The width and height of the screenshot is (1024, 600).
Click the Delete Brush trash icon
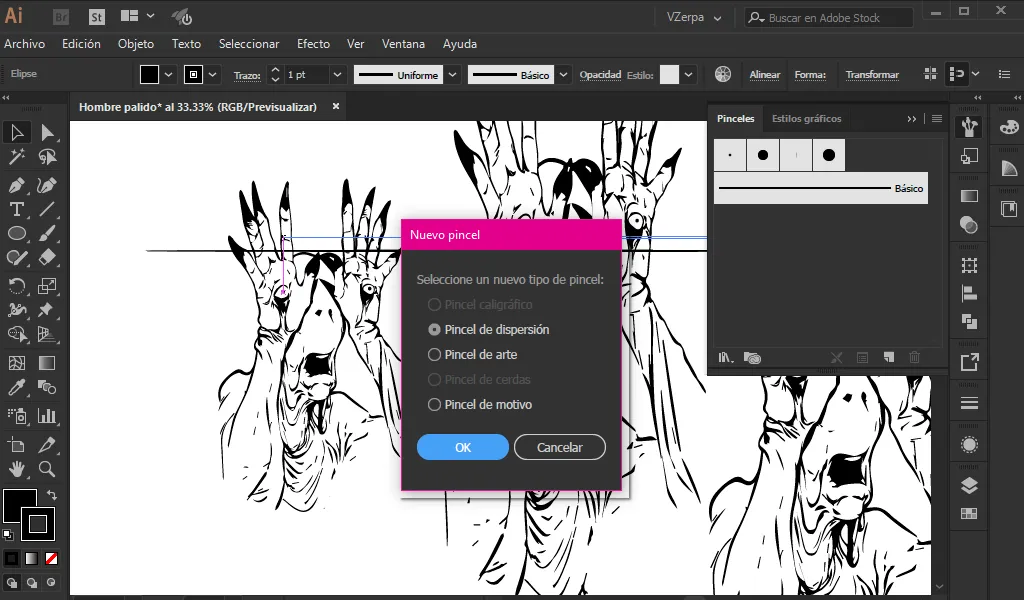pos(914,357)
